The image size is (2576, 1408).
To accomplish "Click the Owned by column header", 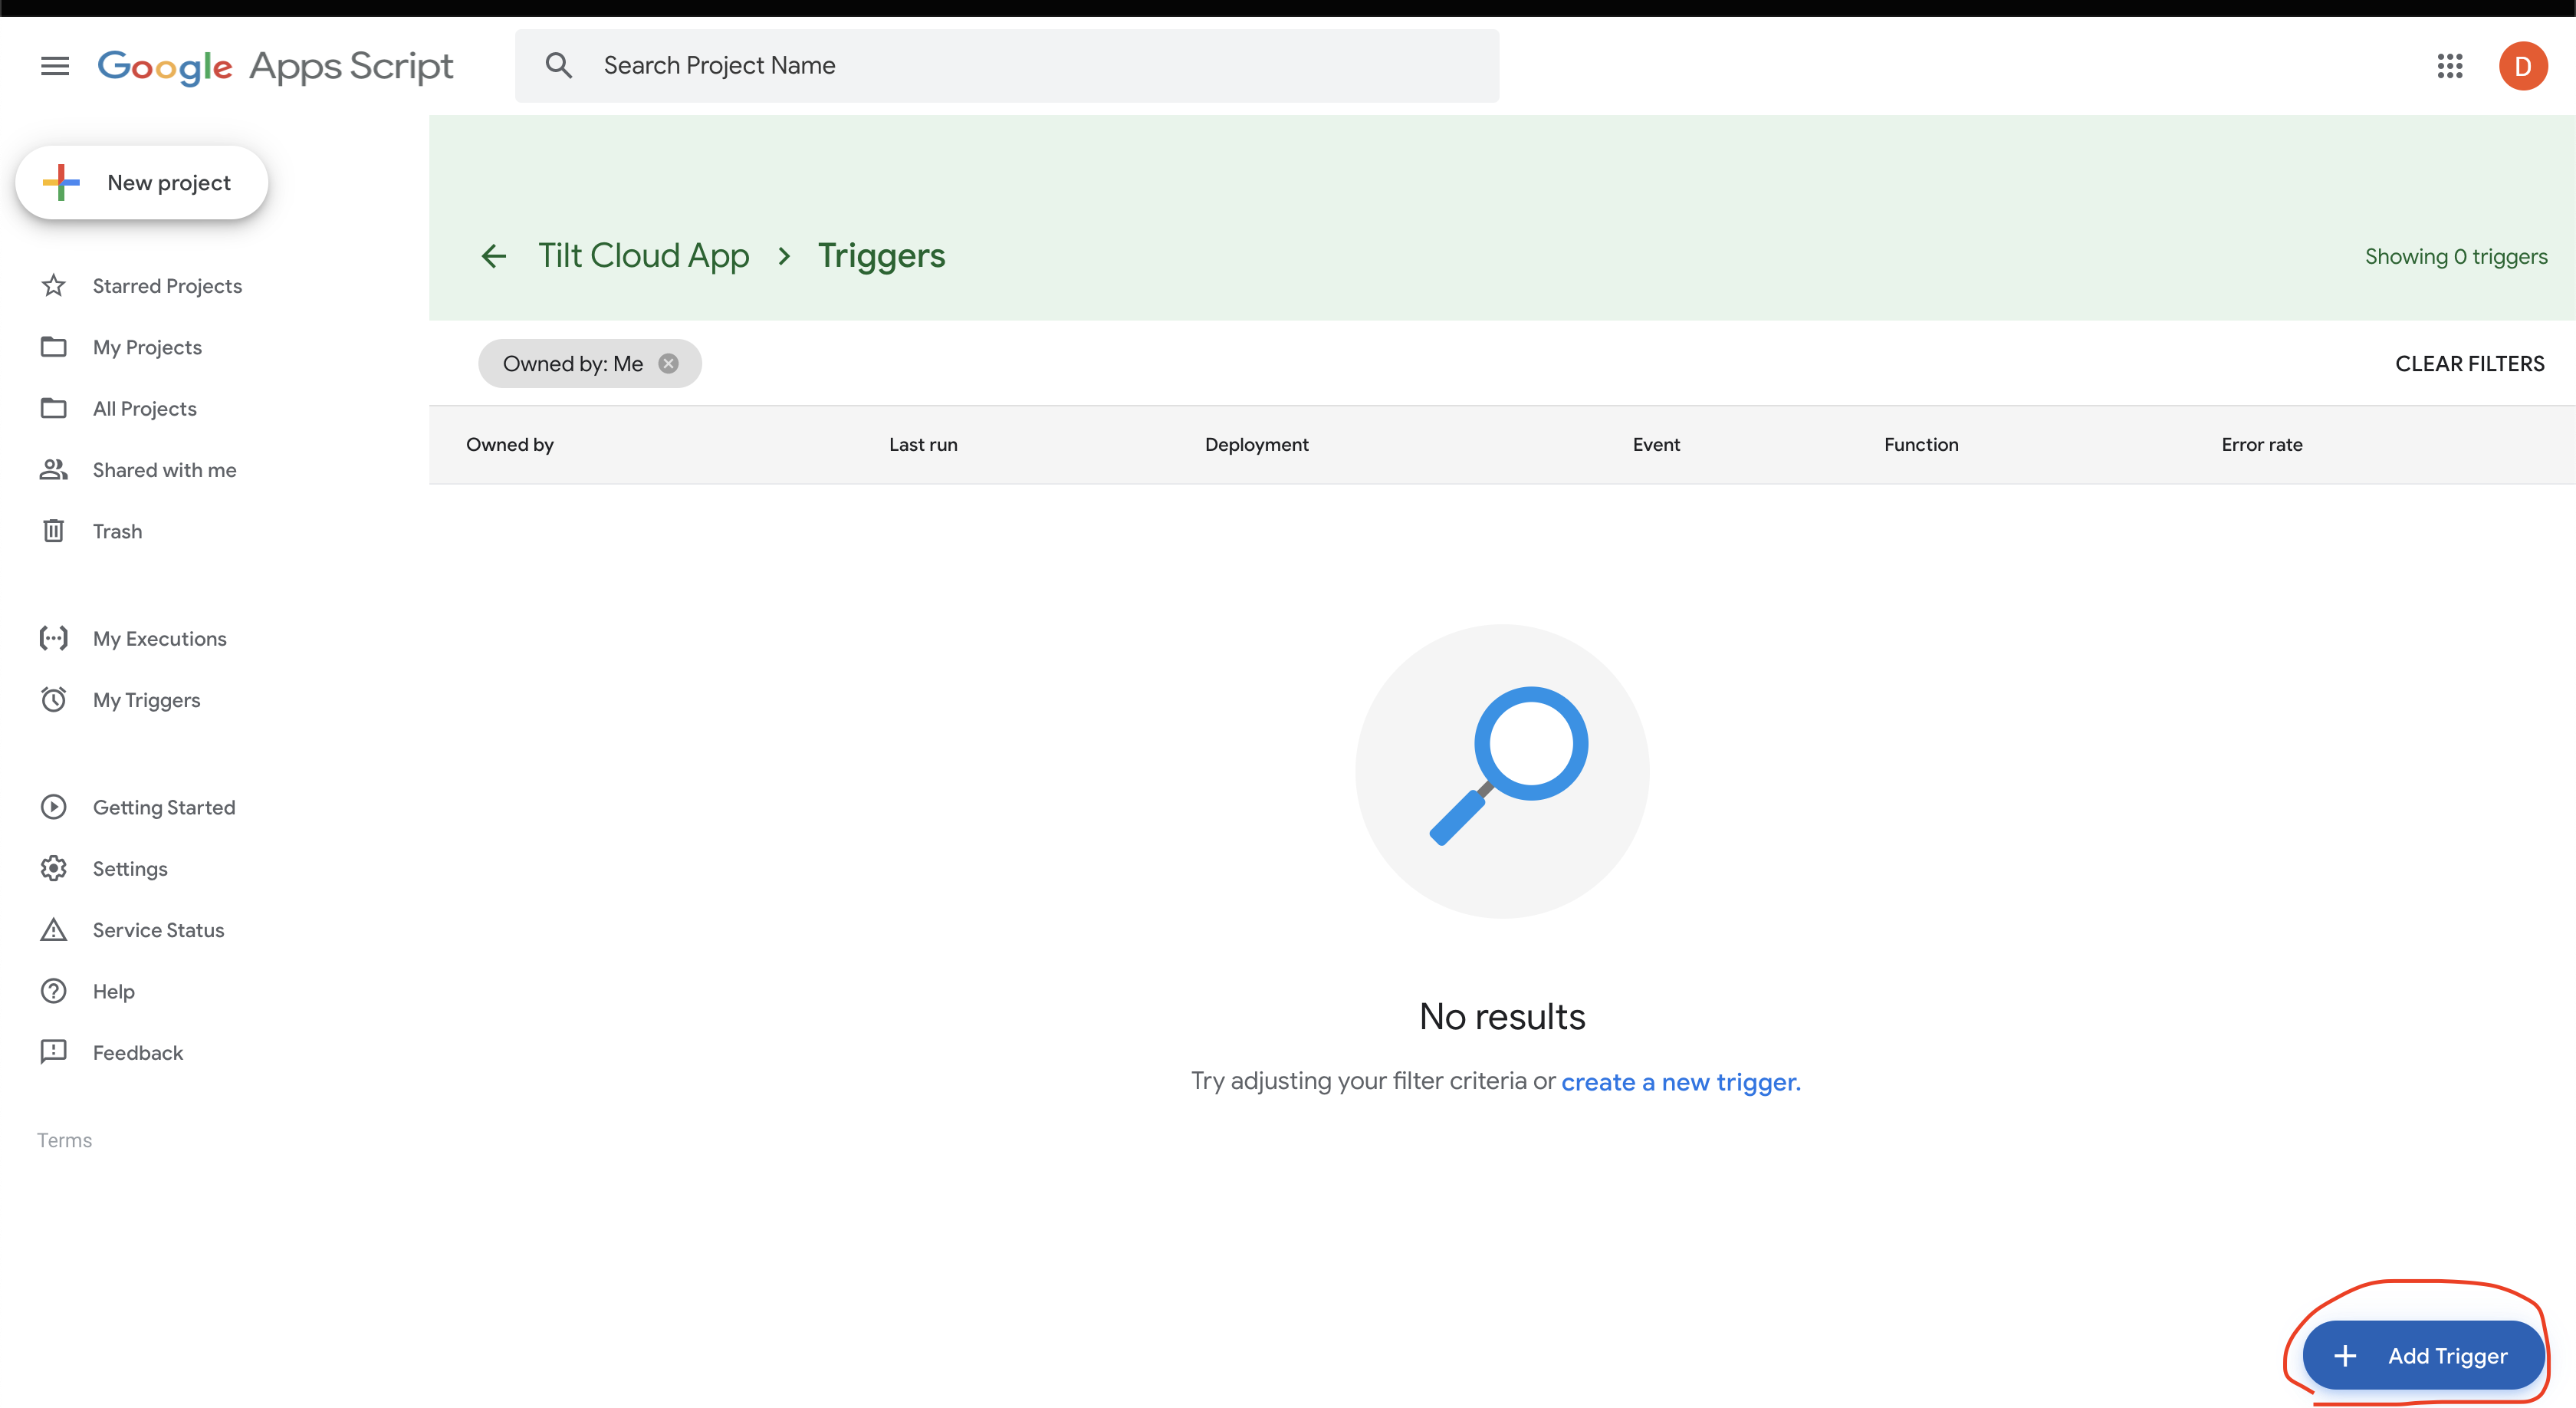I will click(x=510, y=445).
